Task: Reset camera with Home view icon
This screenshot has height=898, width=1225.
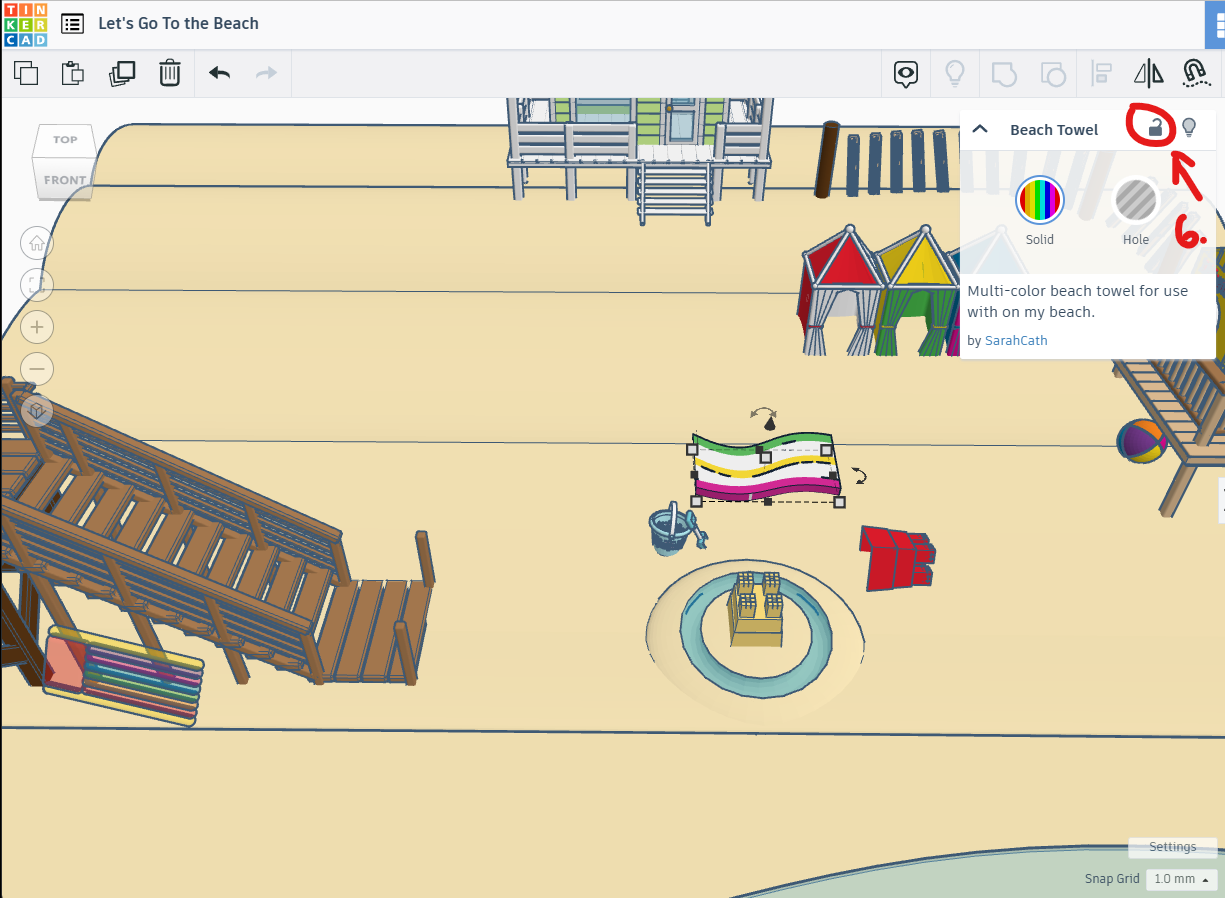Action: tap(36, 243)
